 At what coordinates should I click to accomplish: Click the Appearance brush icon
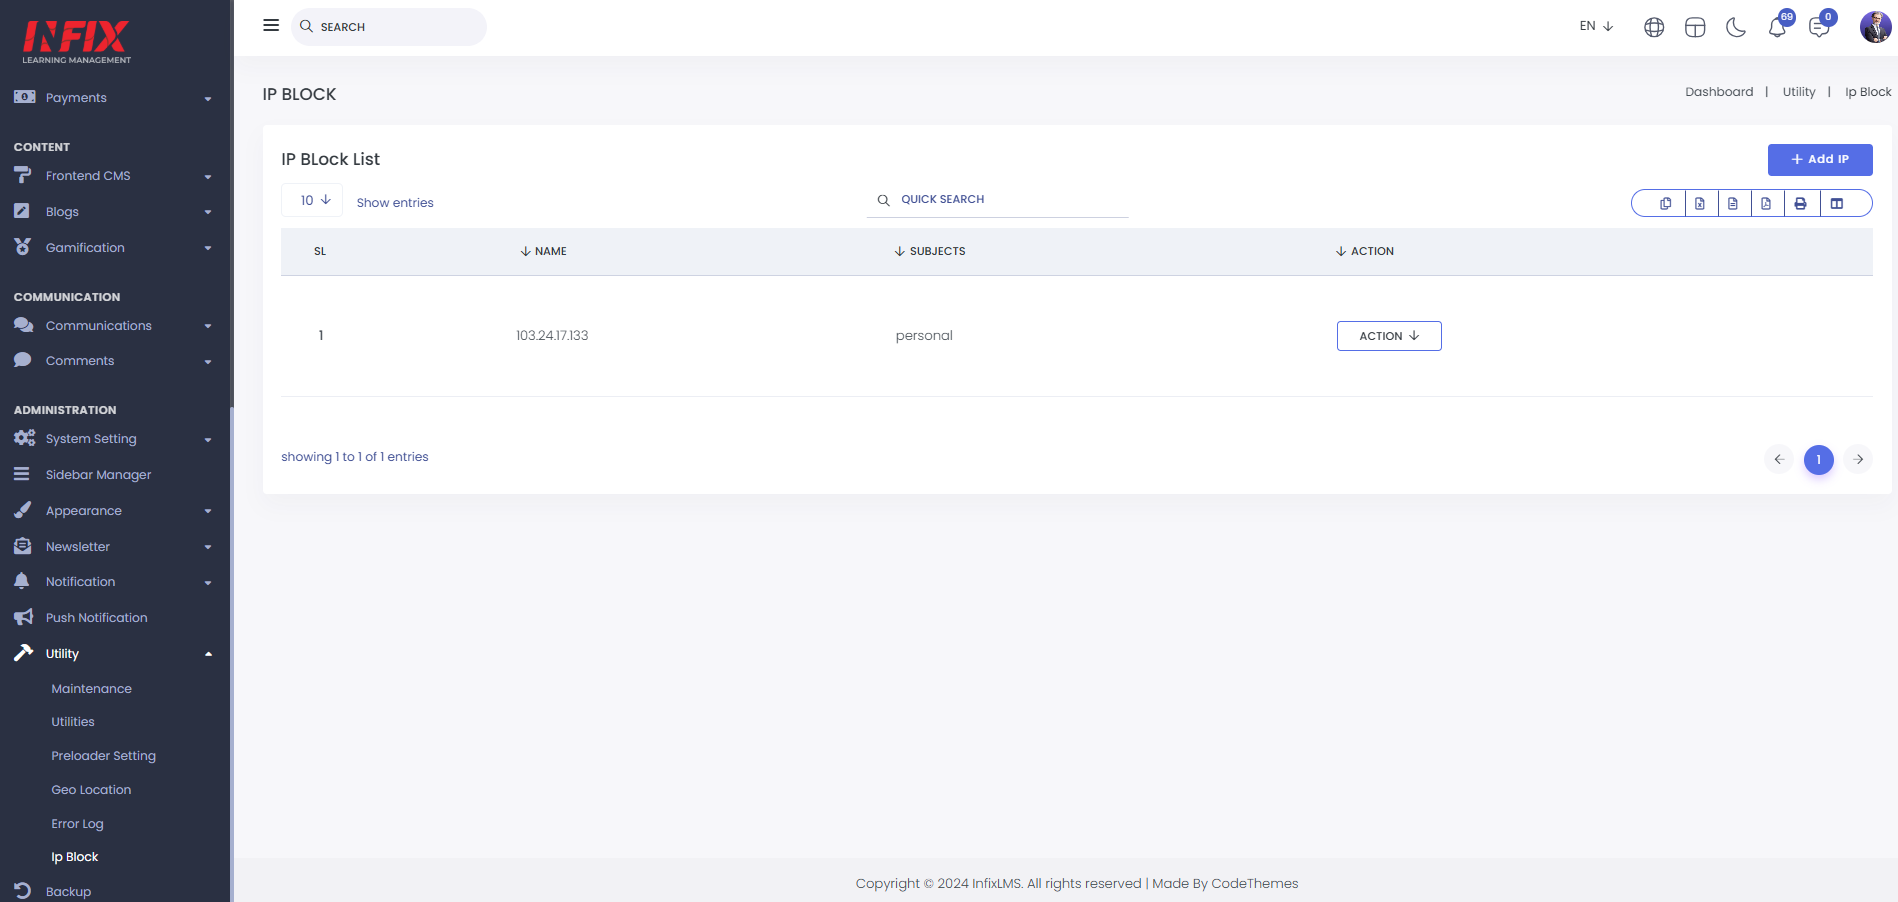pos(23,510)
